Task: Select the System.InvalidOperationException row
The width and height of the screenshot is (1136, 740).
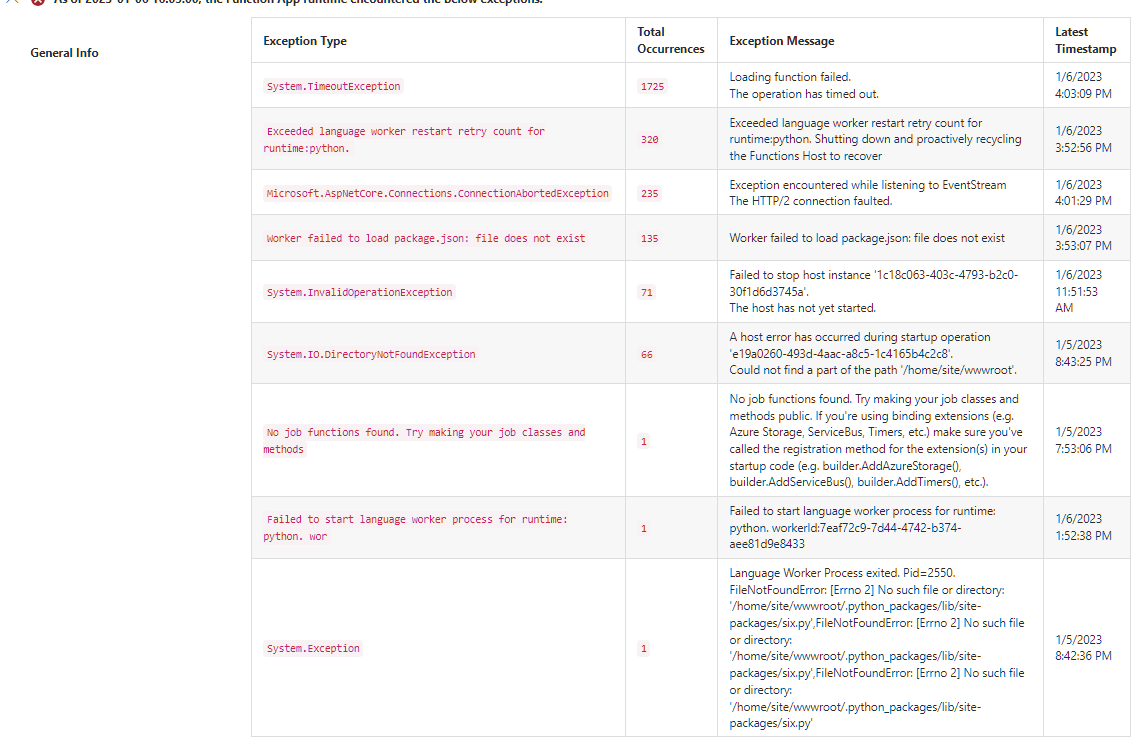Action: 360,291
